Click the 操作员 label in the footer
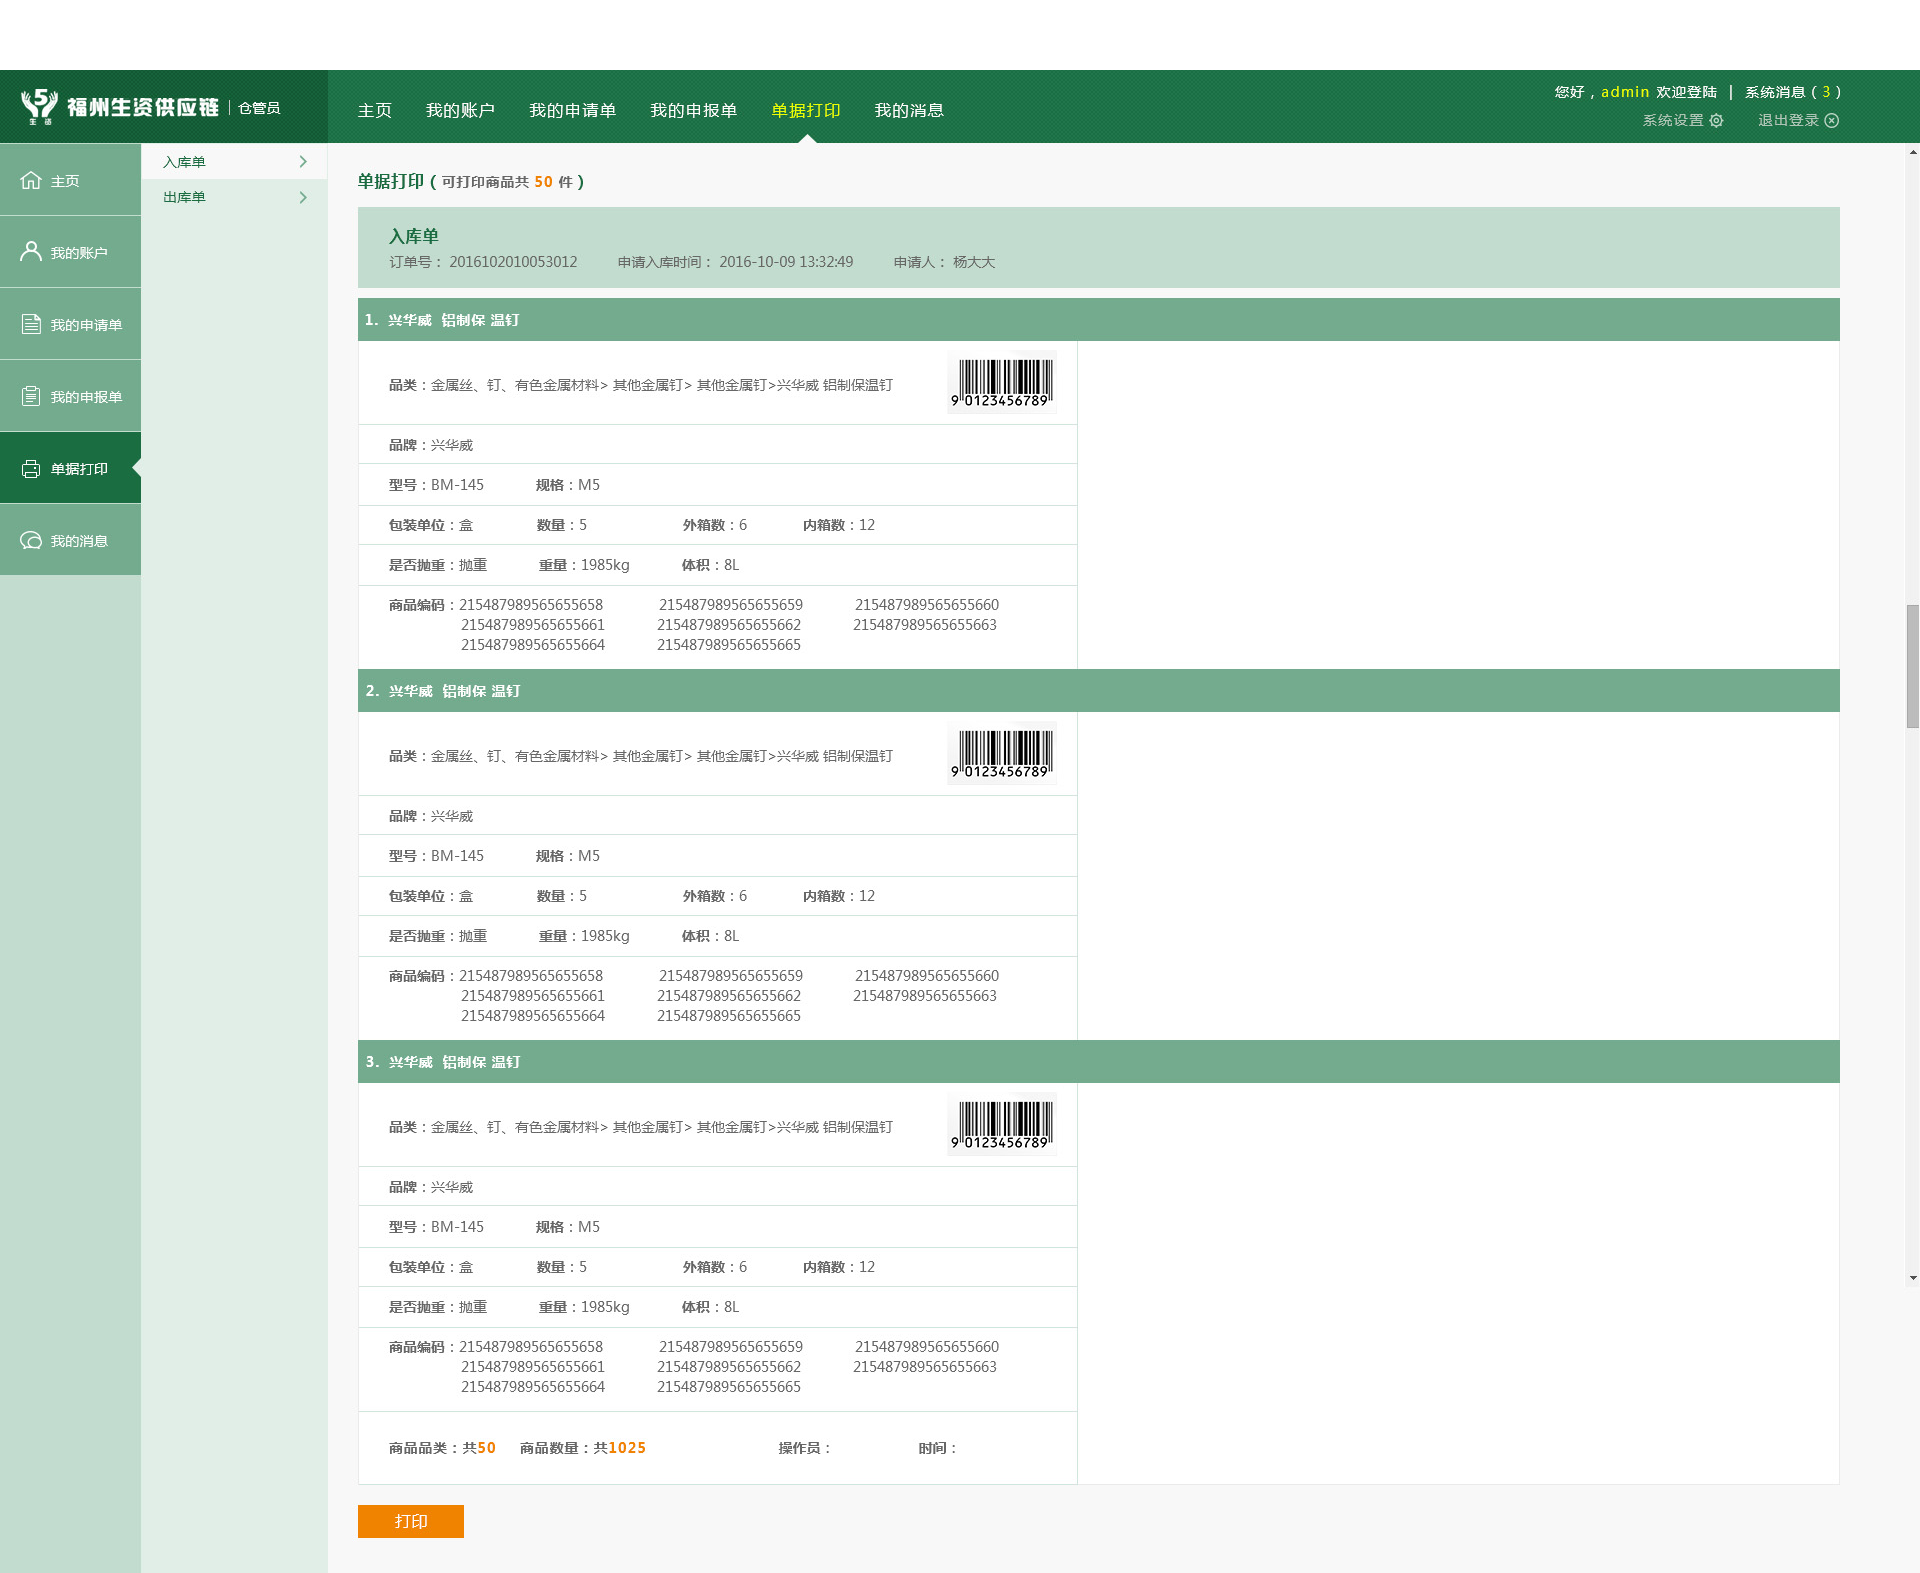This screenshot has height=1573, width=1920. [805, 1448]
